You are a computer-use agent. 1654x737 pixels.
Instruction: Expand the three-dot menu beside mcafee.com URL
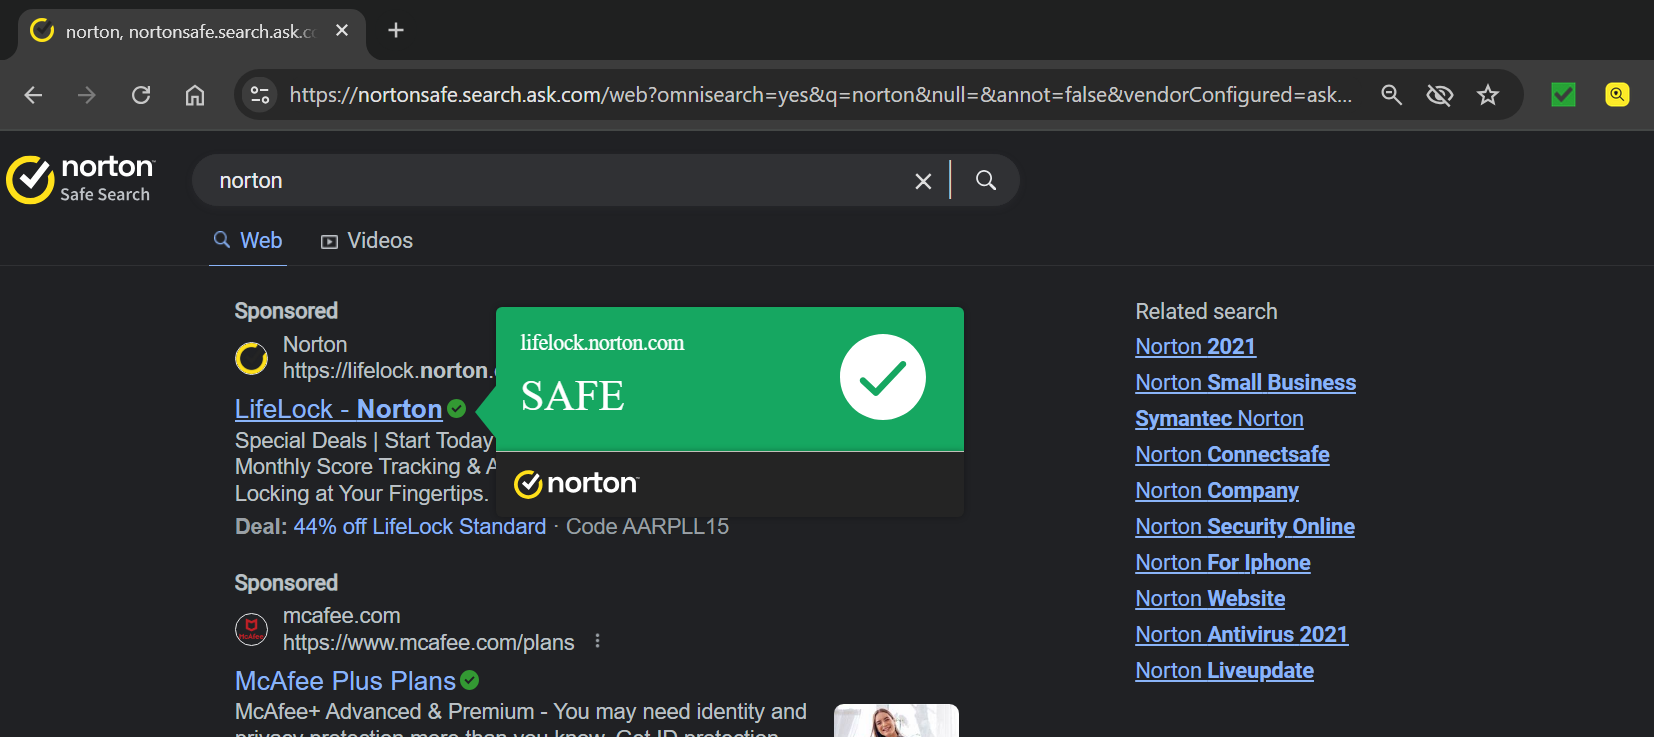(x=598, y=641)
